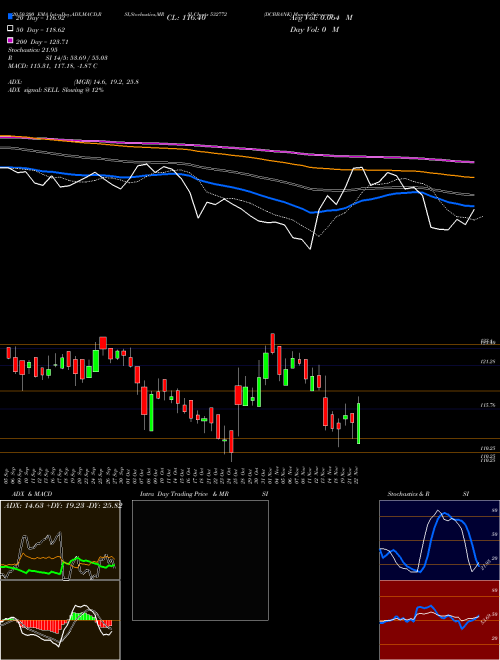The height and width of the screenshot is (660, 500).
Task: Click the 'ADX: 14.63 +DY: 19.23' readout
Action: click(x=63, y=506)
